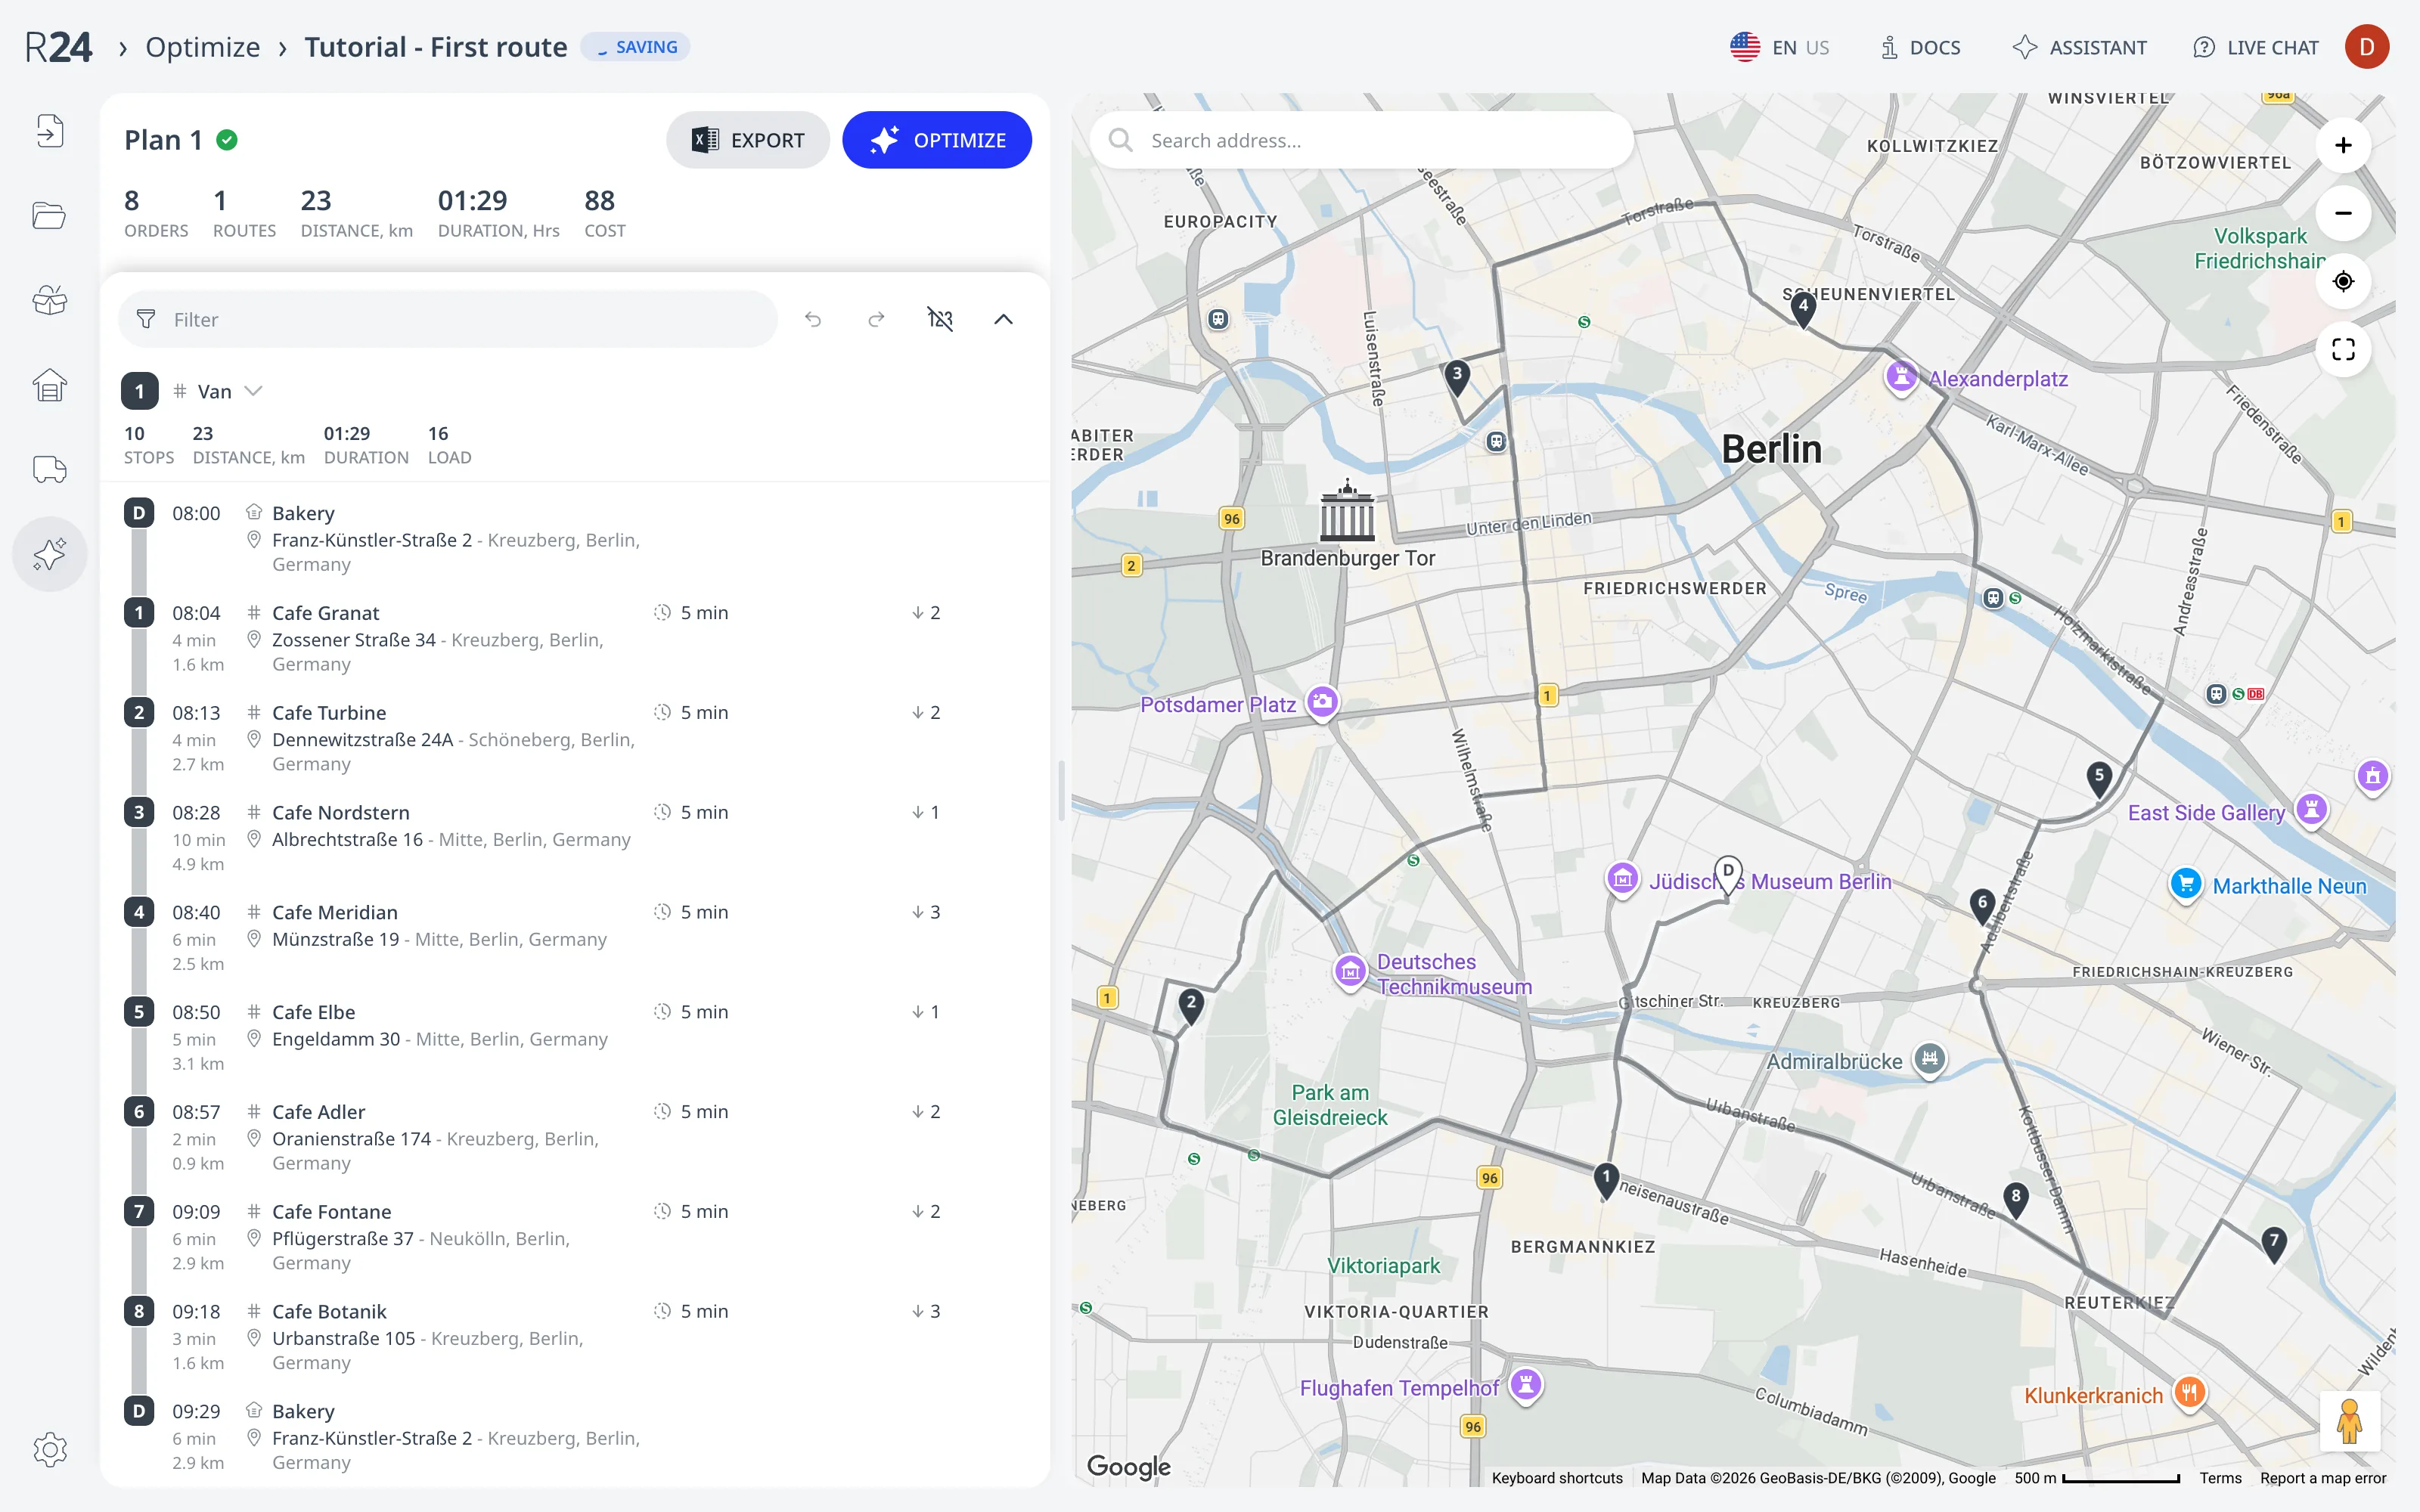Select Cafe Turbine stop row
Screen dimensions: 2420x1512
click(575, 738)
